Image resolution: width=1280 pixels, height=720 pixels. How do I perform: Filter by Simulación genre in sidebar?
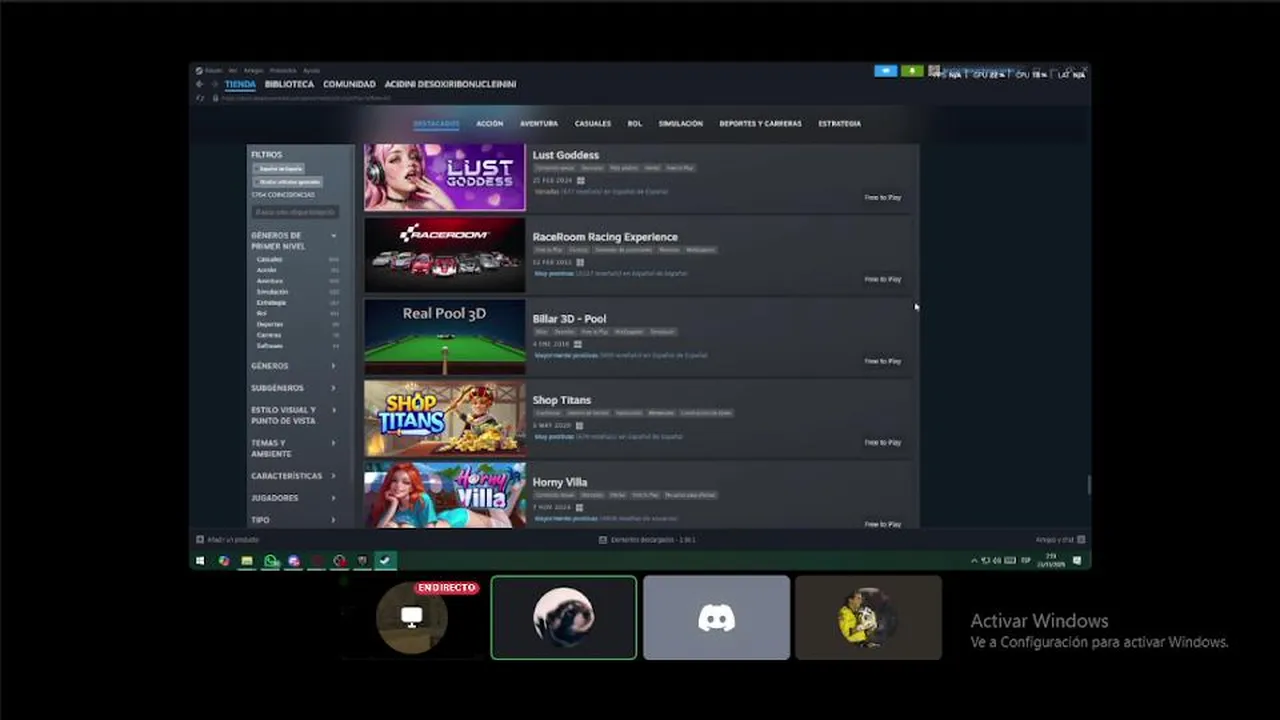[272, 292]
